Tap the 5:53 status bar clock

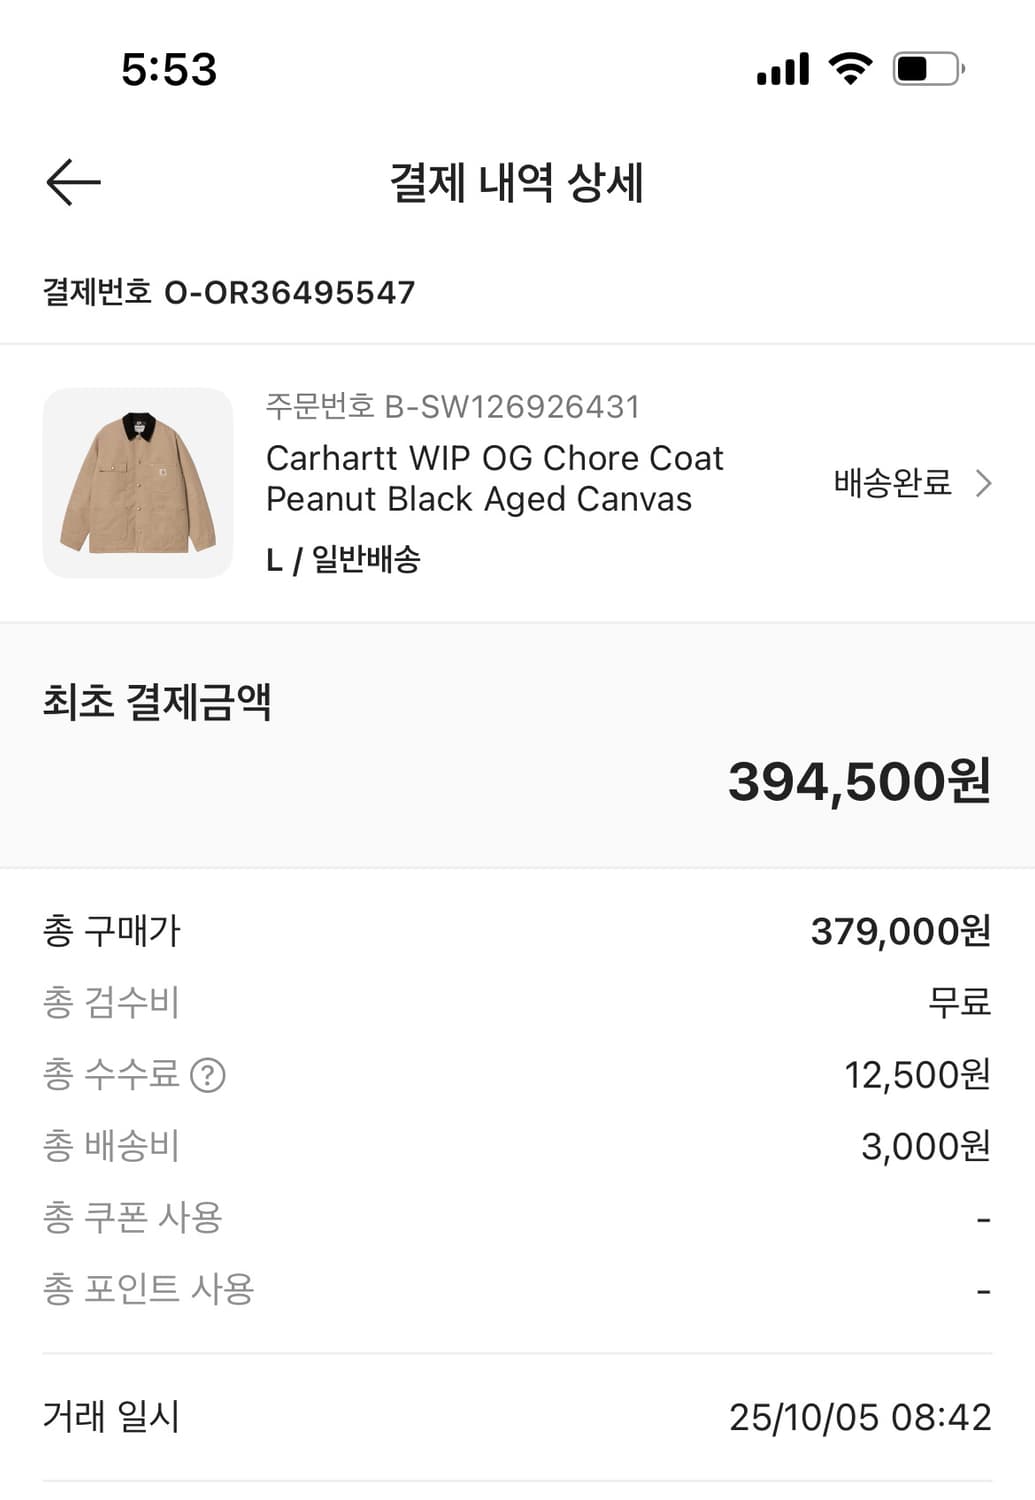(169, 69)
